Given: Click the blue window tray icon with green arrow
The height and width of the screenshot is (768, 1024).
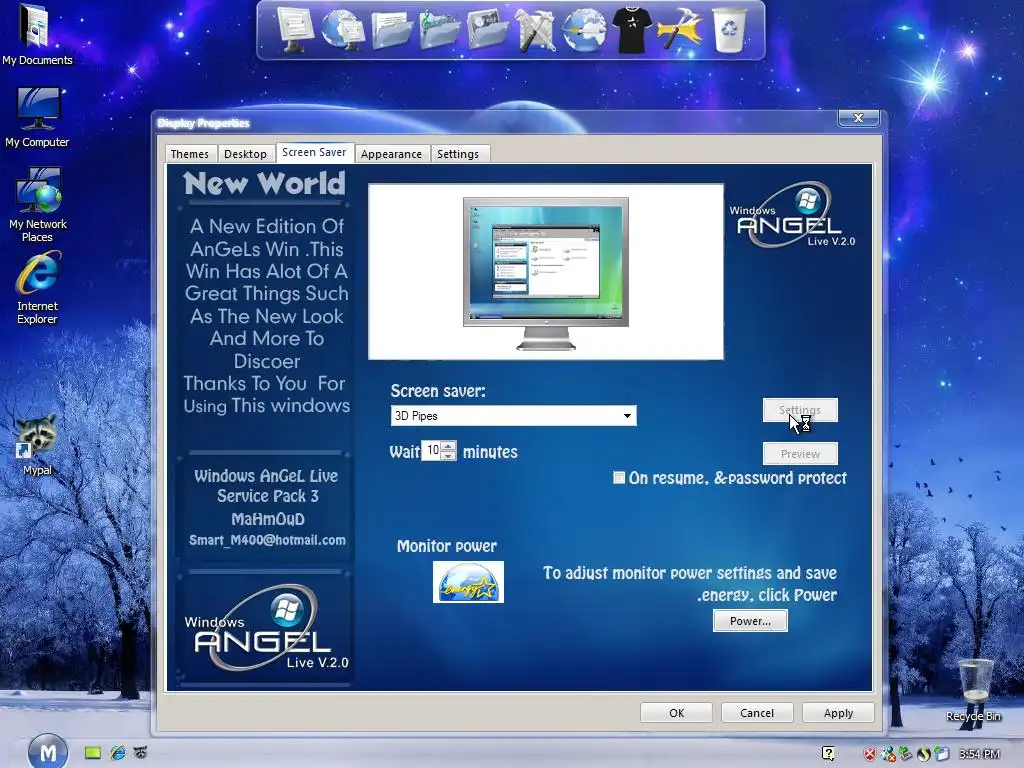Looking at the screenshot, I should [941, 754].
